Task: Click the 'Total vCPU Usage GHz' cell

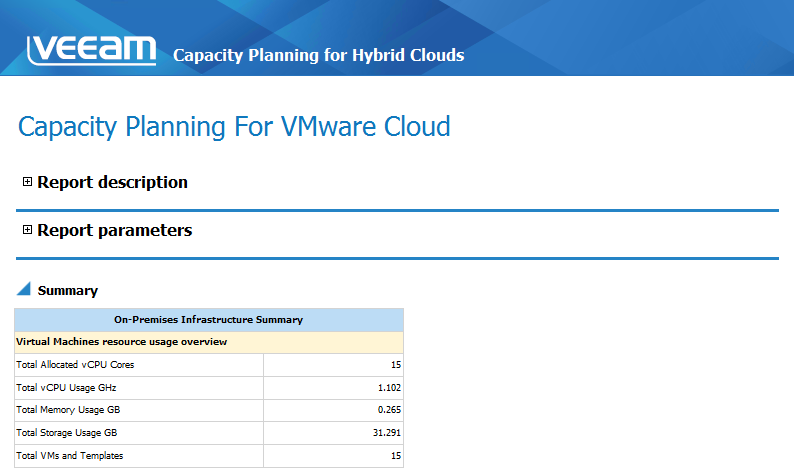Action: tap(139, 388)
